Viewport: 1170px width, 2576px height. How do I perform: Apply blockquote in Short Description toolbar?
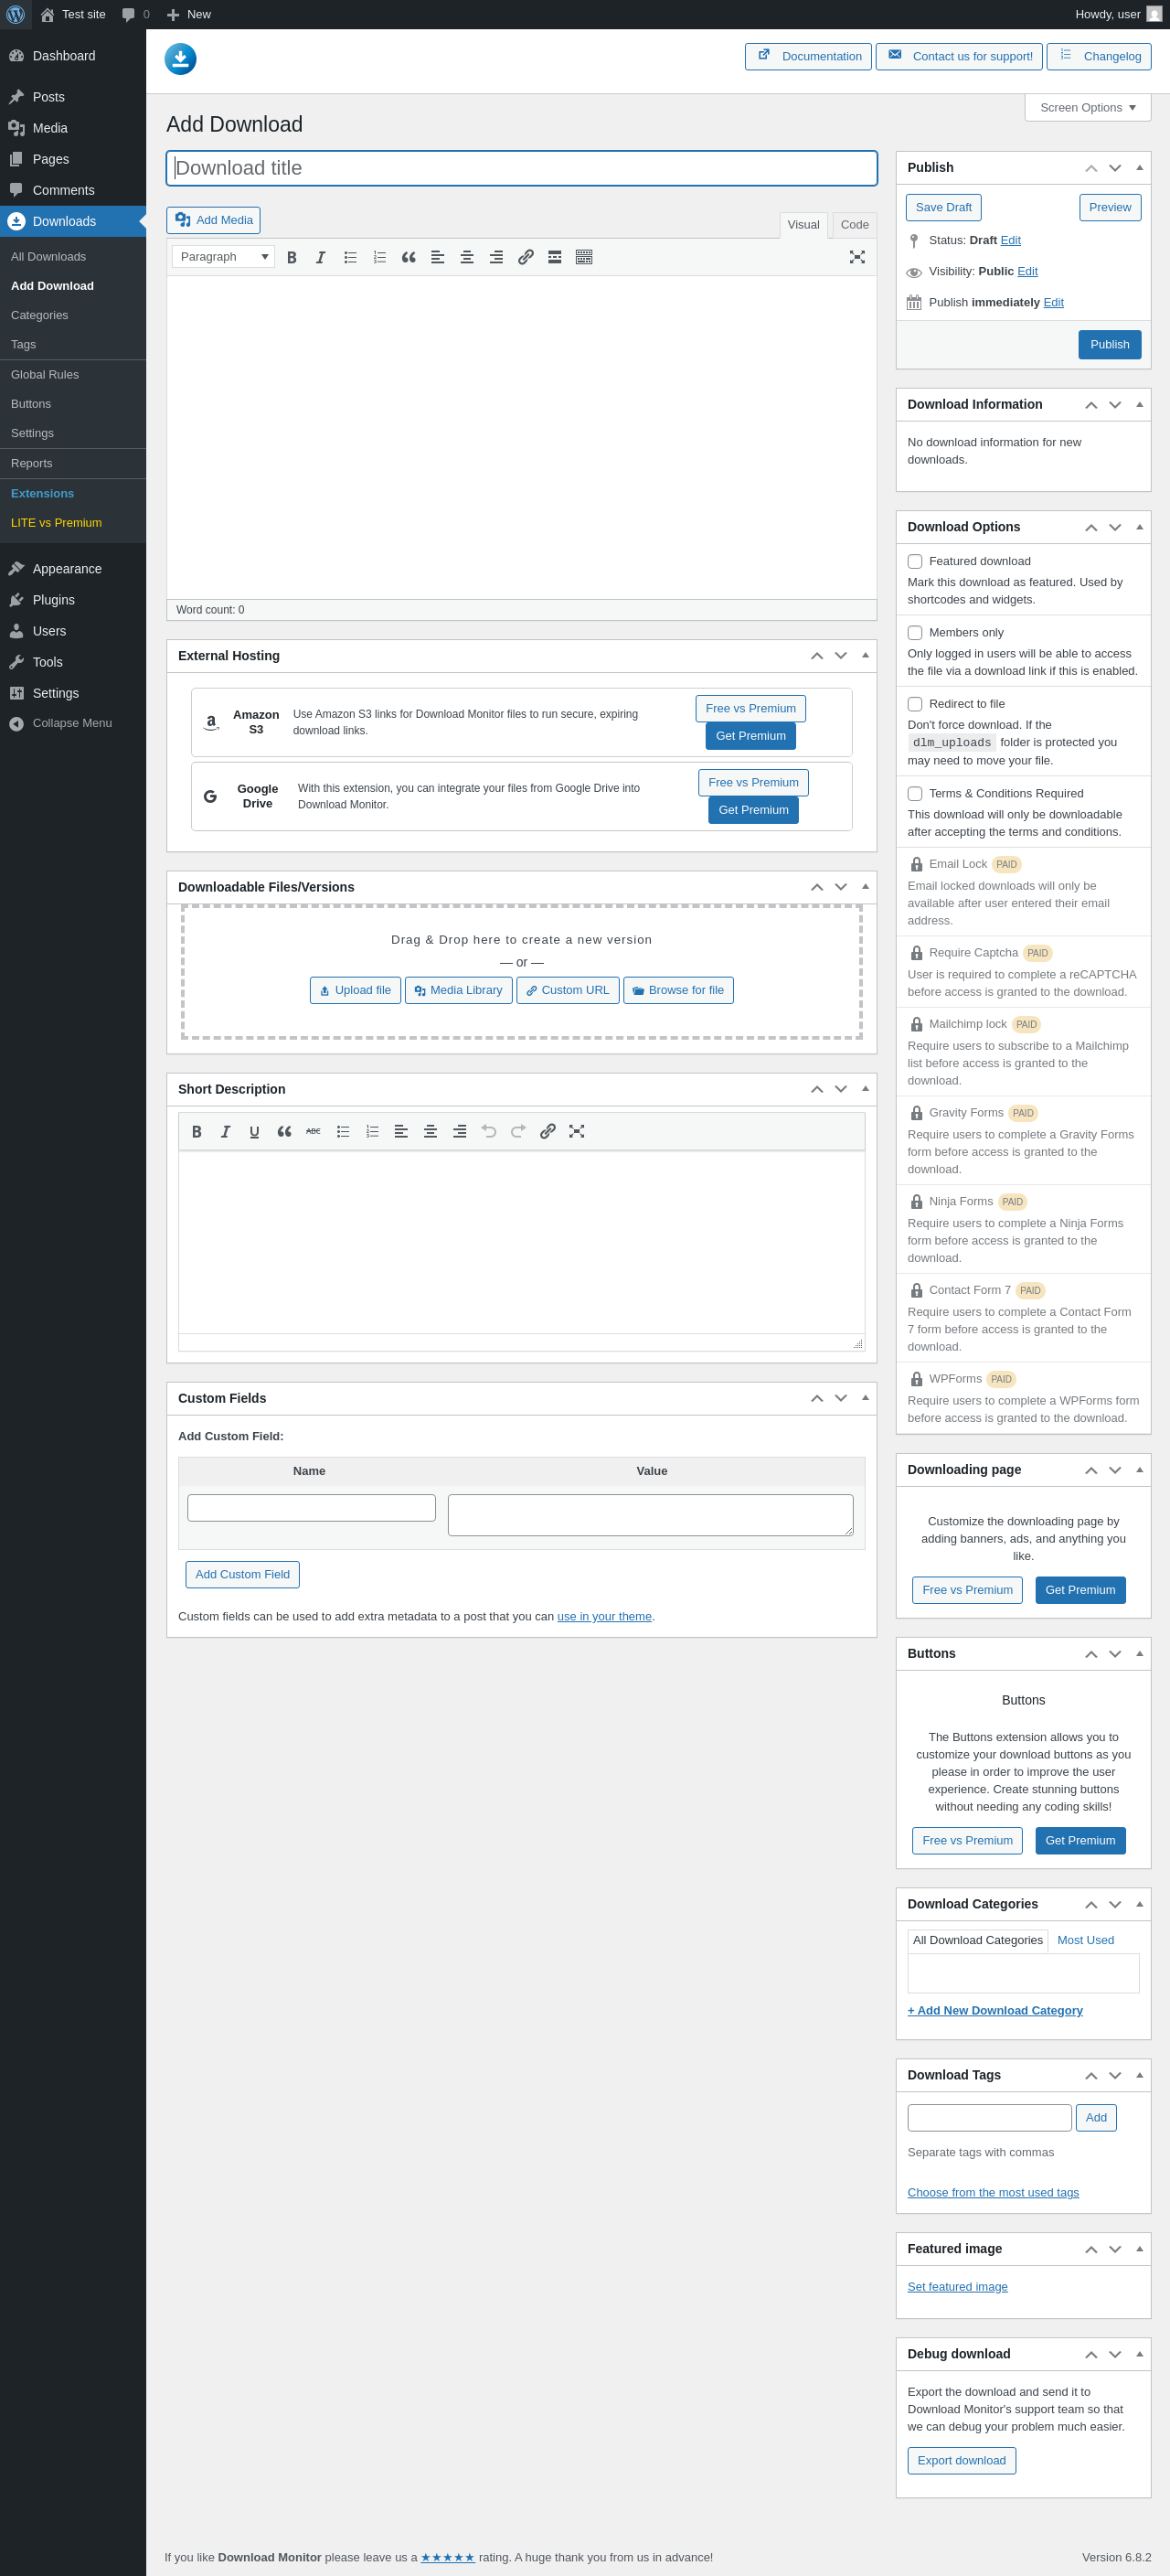point(284,1131)
